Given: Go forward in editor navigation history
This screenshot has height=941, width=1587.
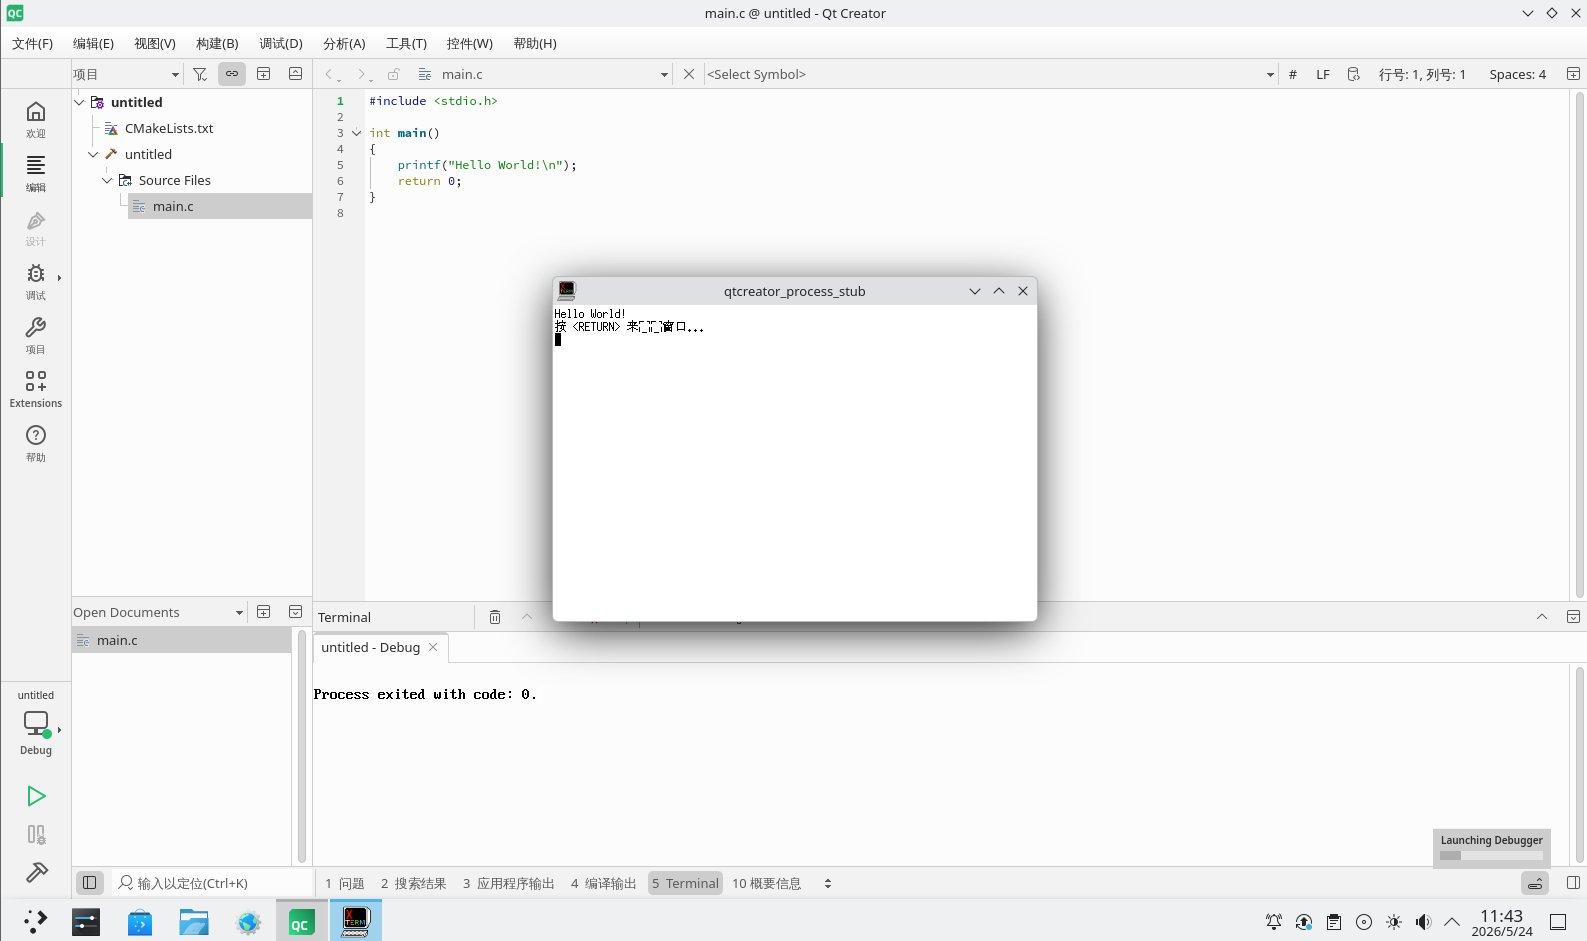Looking at the screenshot, I should [364, 74].
